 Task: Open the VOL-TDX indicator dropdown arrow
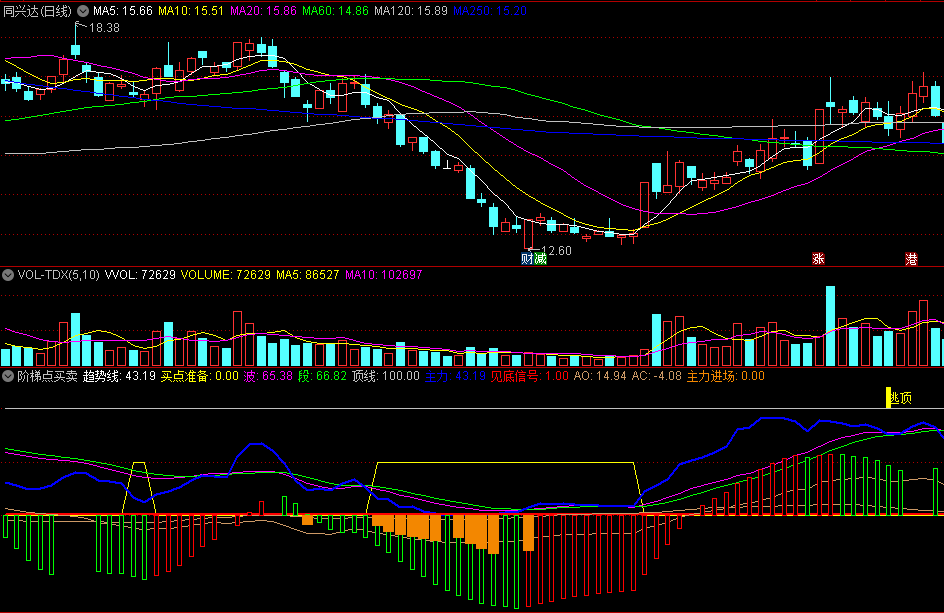click(x=8, y=275)
